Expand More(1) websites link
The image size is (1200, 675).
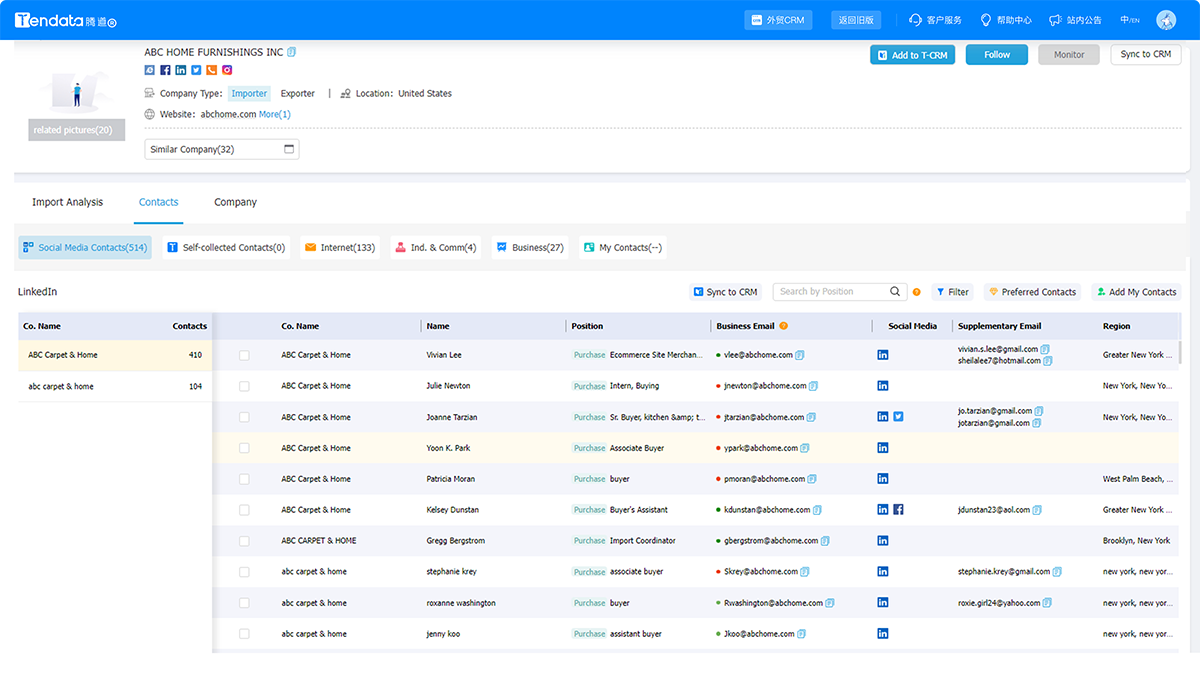point(275,114)
